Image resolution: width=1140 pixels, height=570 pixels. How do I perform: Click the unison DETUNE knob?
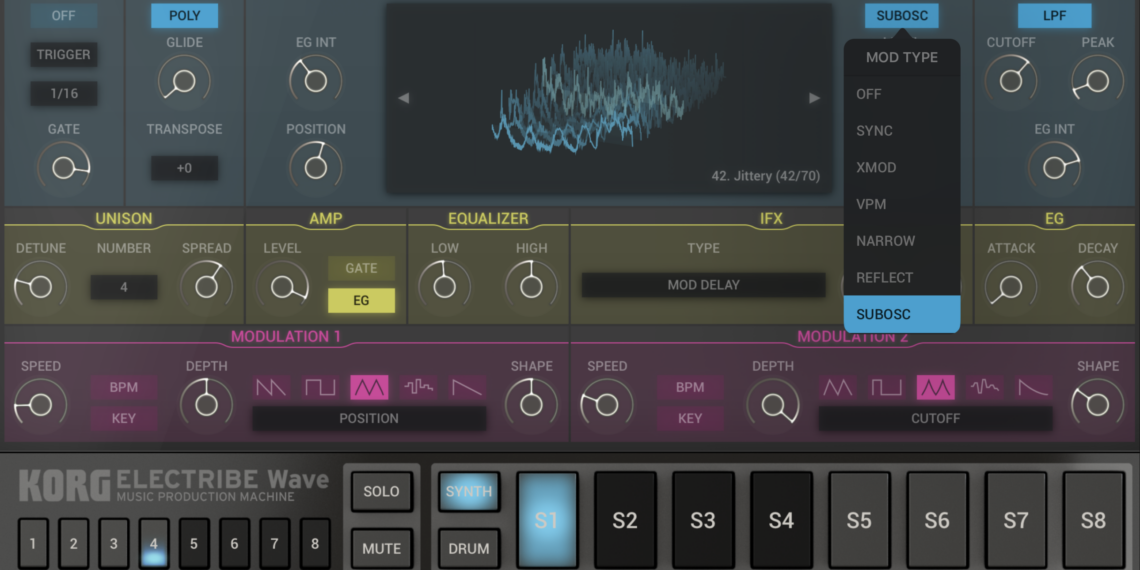click(x=41, y=286)
